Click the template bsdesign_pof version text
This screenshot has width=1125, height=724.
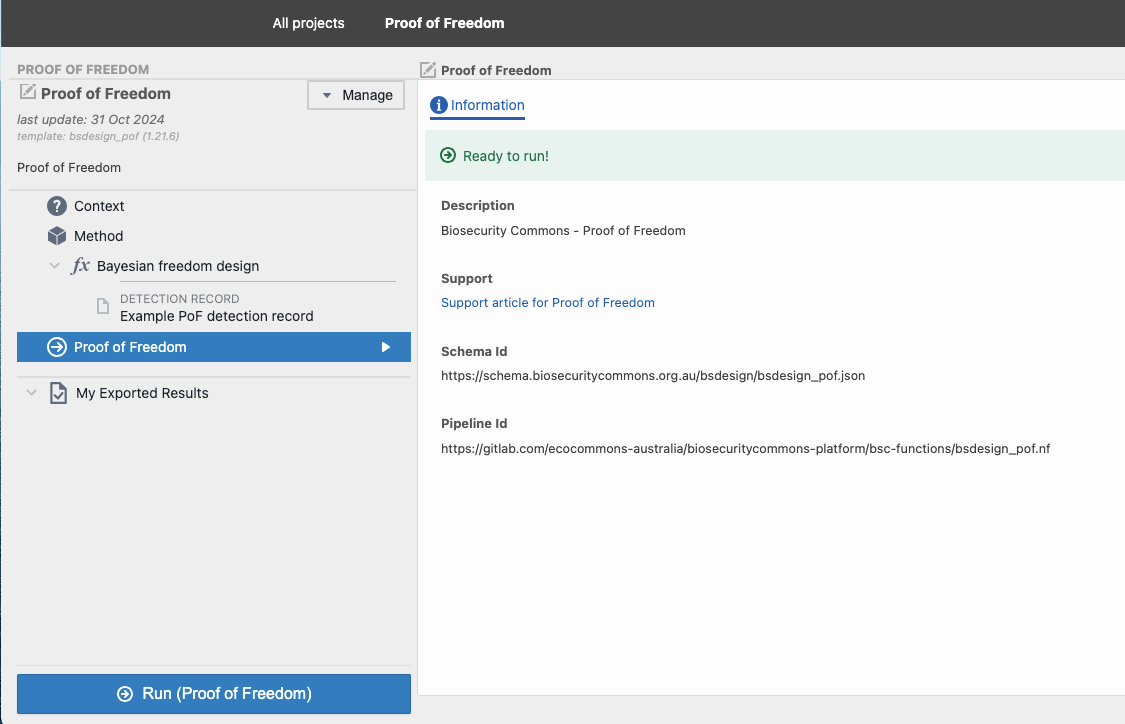coord(98,136)
